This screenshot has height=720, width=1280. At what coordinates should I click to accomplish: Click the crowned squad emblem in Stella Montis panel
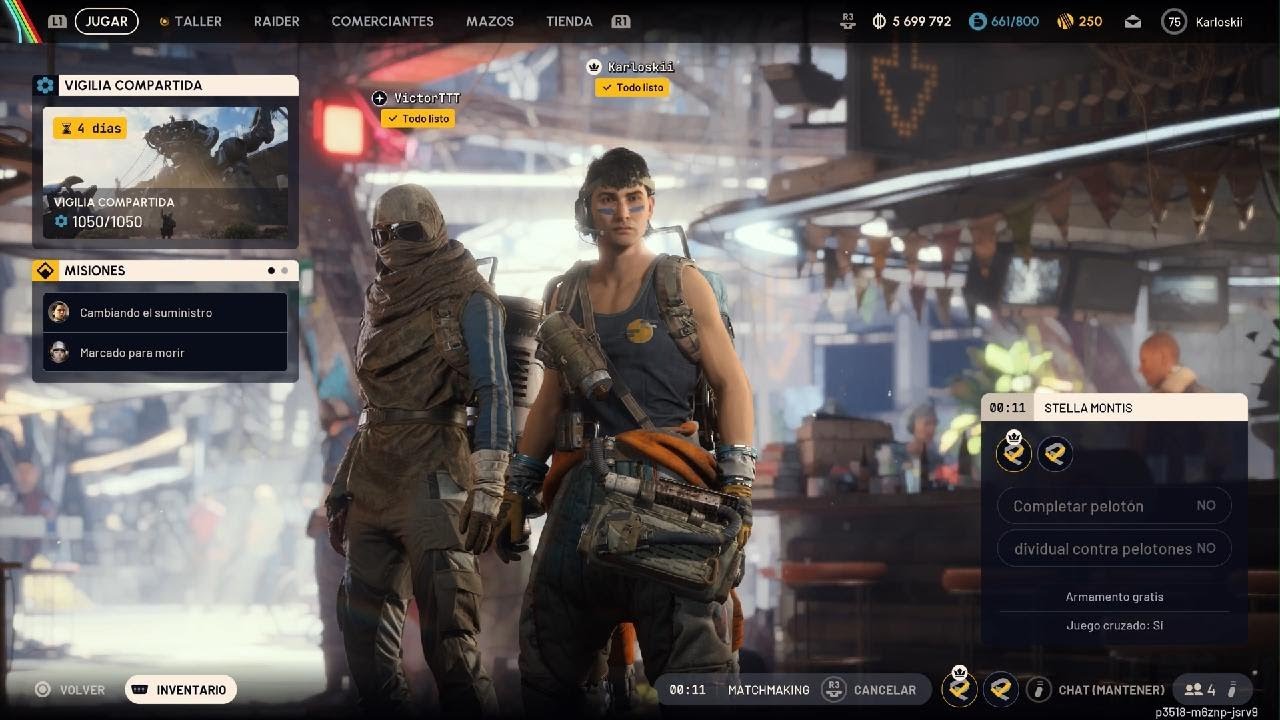point(1015,454)
